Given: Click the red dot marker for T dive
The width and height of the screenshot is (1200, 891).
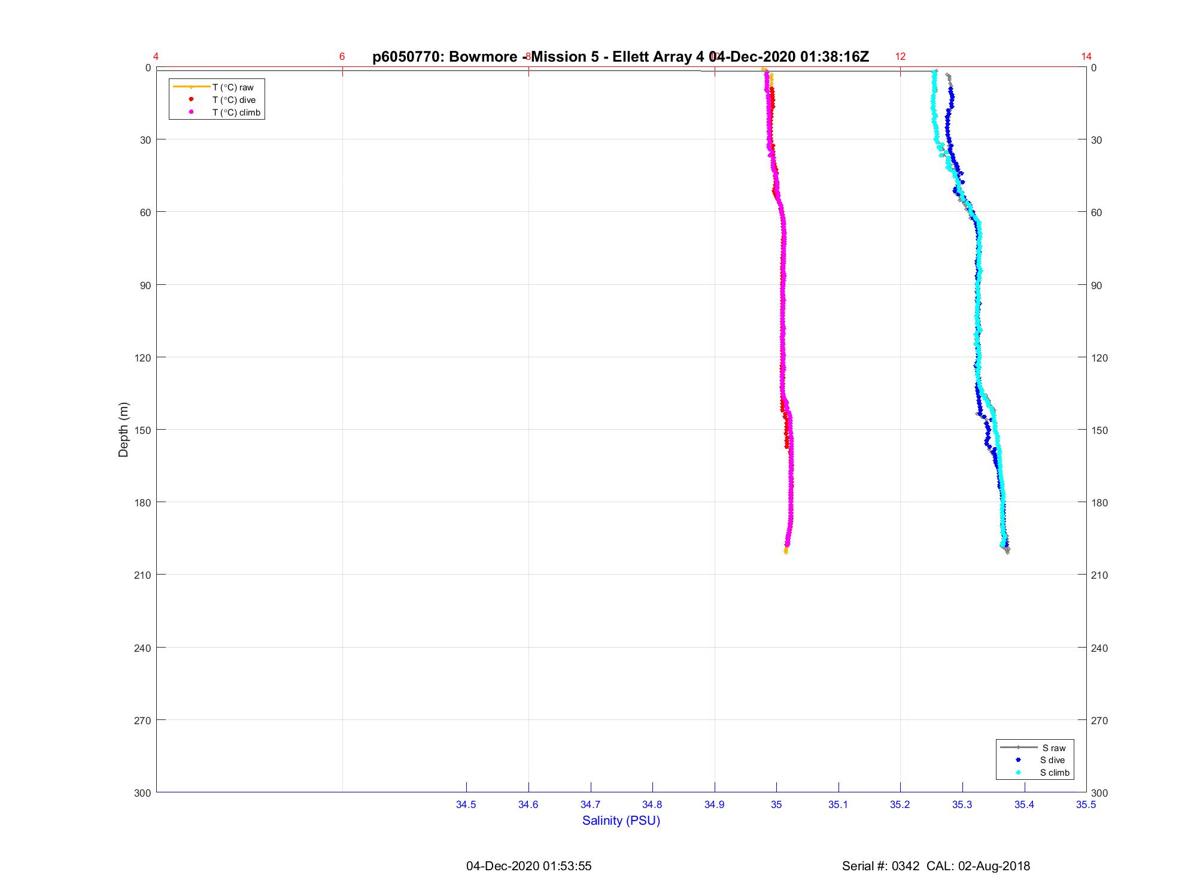Looking at the screenshot, I should 191,100.
